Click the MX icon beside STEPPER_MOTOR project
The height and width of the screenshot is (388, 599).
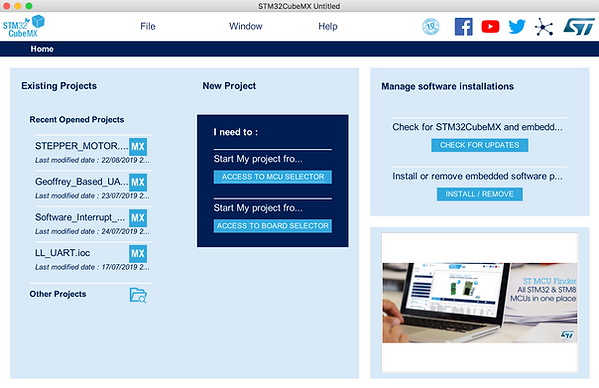[x=138, y=147]
